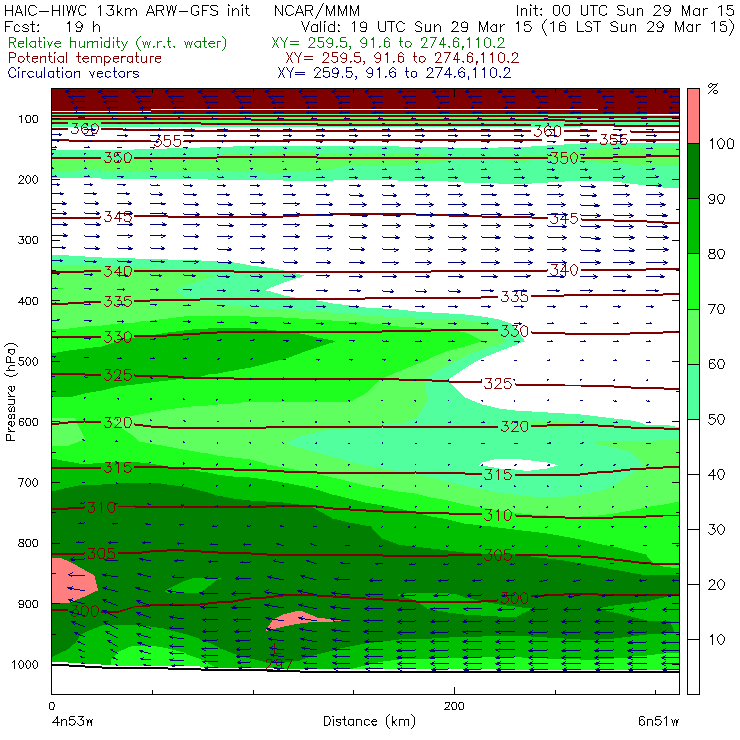Click the '6n51w' end coordinate label
This screenshot has height=740, width=740.
[658, 722]
